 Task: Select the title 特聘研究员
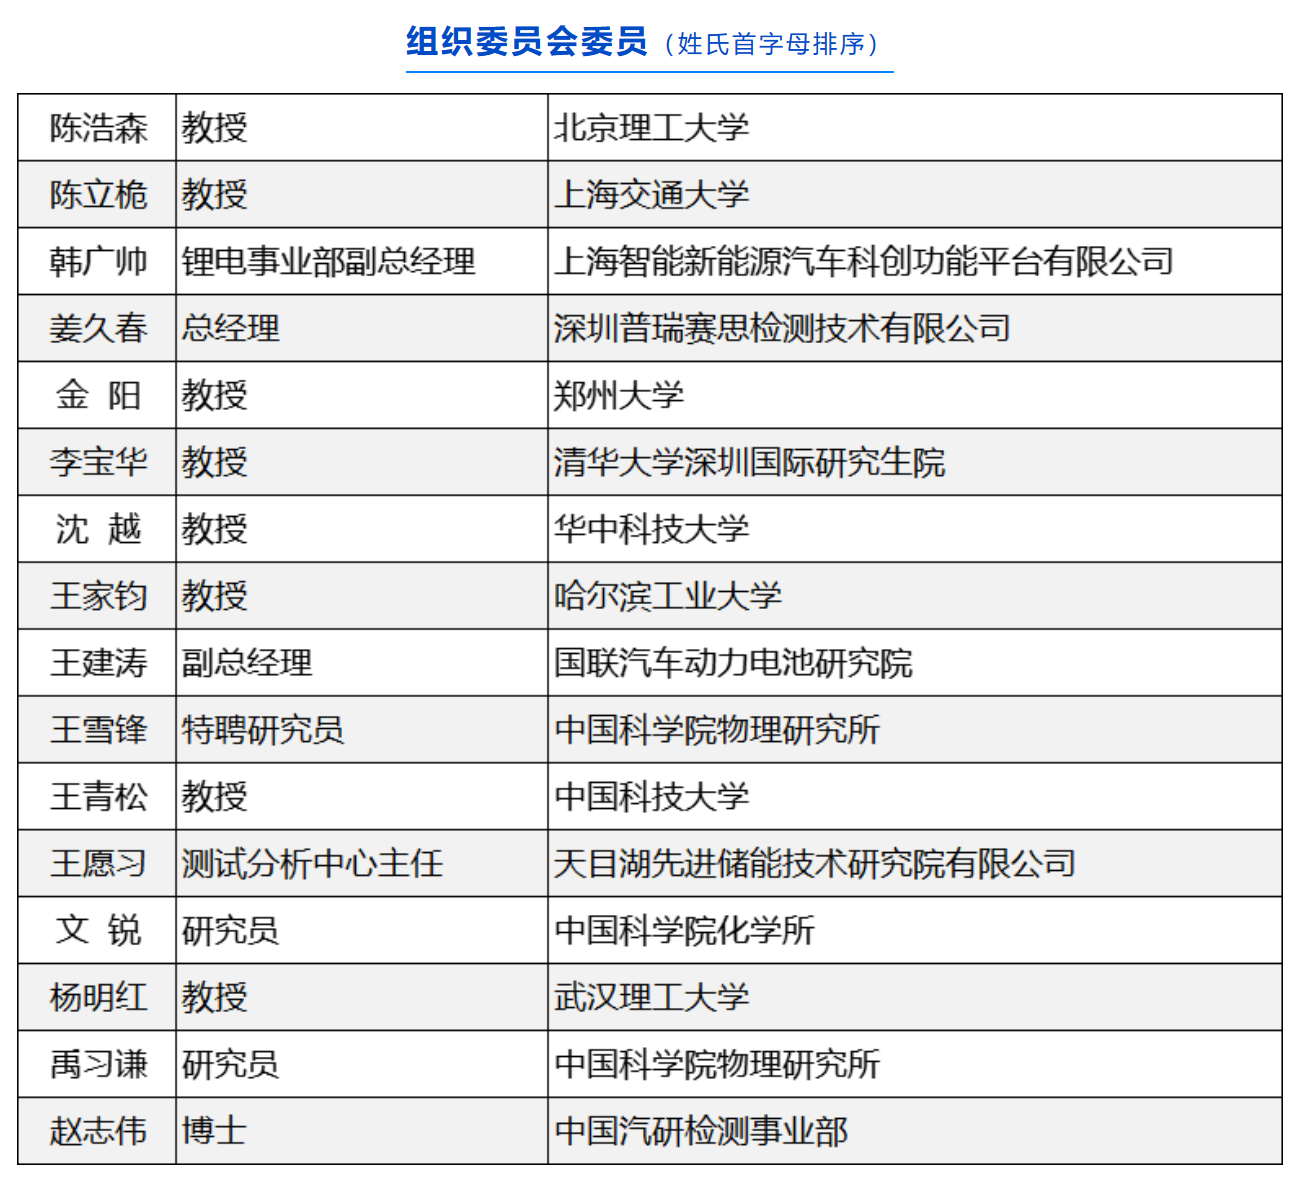click(x=263, y=731)
